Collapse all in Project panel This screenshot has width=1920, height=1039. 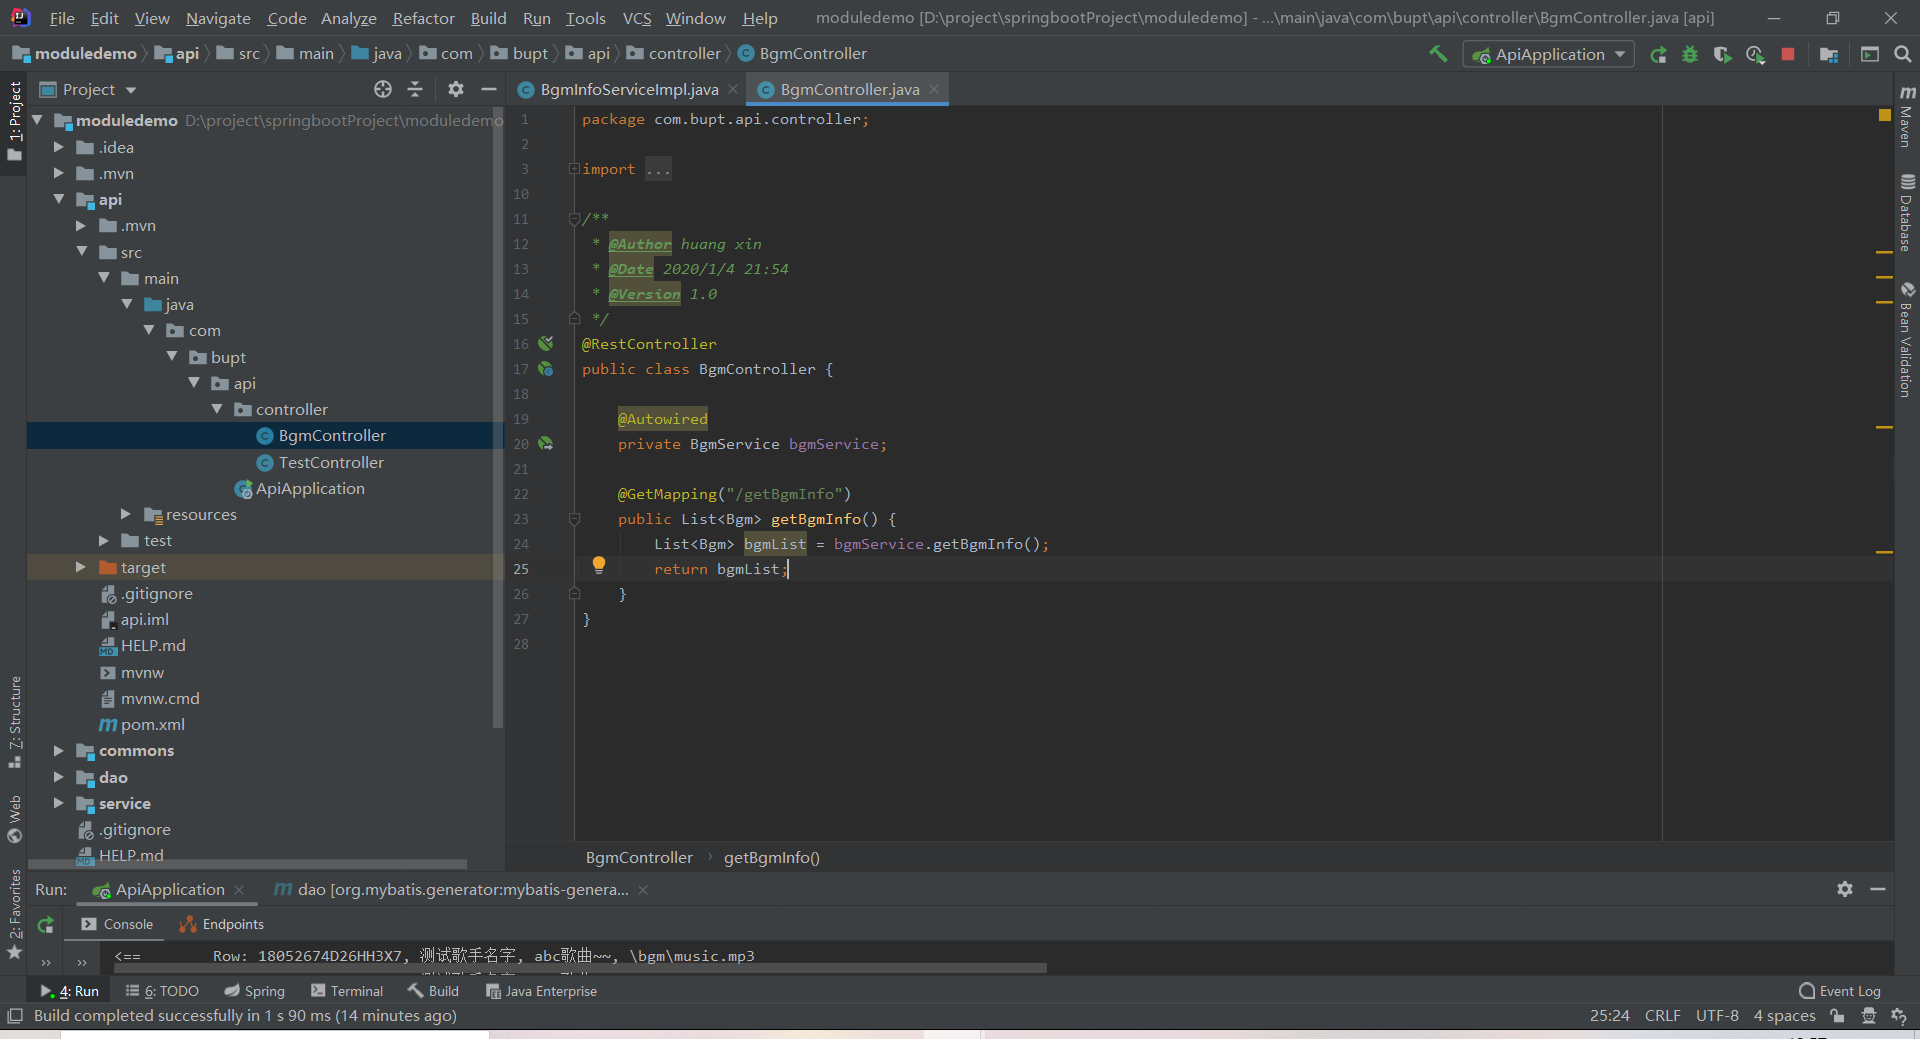[415, 89]
